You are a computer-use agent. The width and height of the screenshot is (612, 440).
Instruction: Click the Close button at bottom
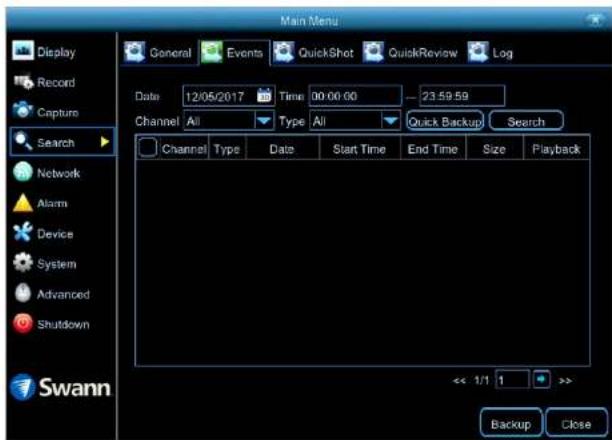click(x=576, y=424)
